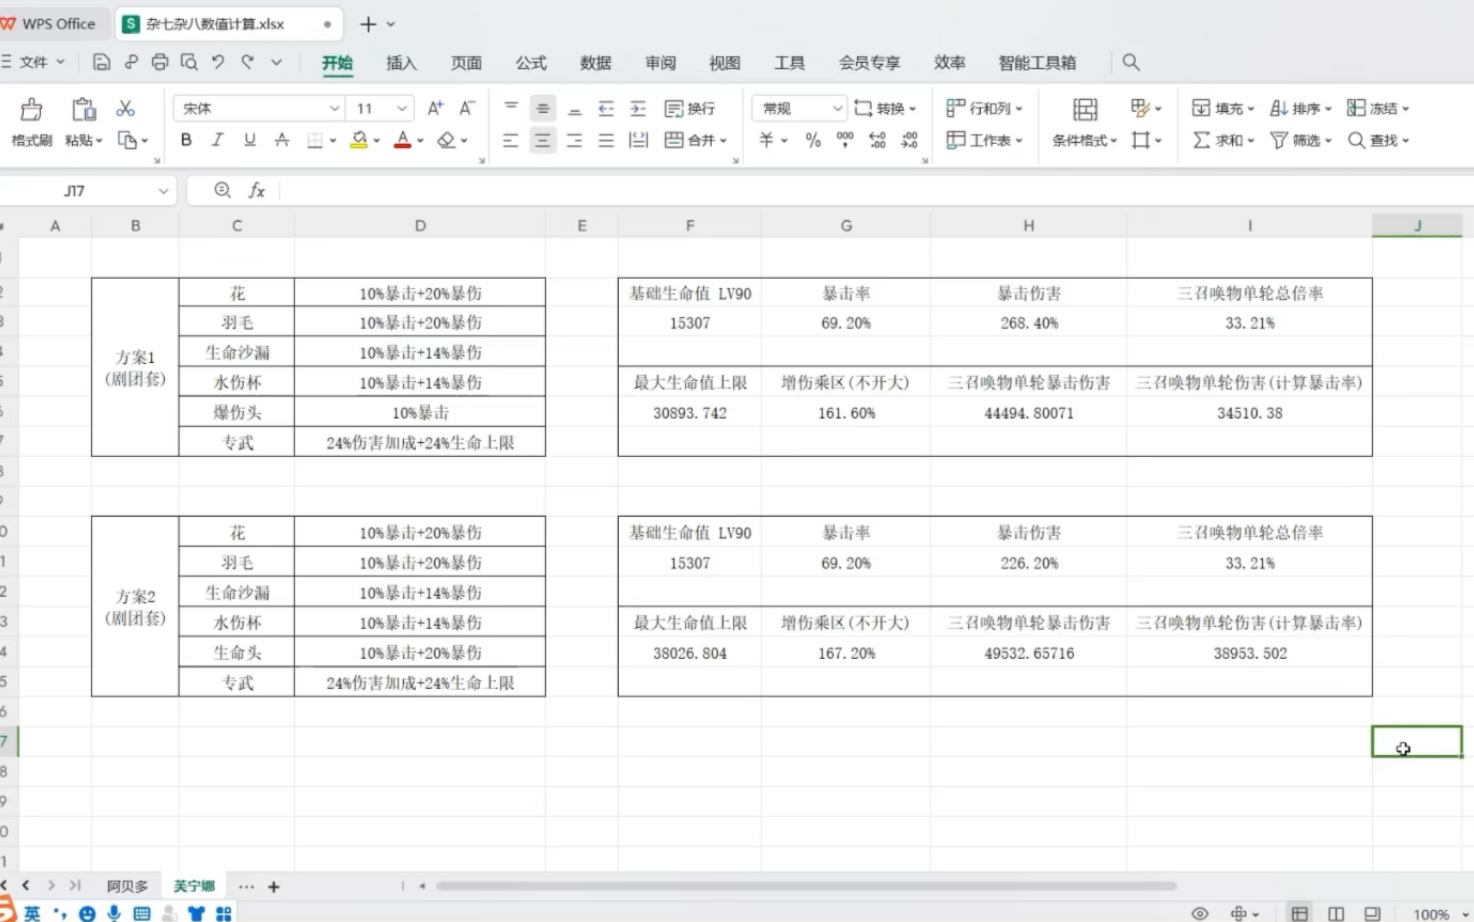Click the 查找 find button

tap(1378, 140)
